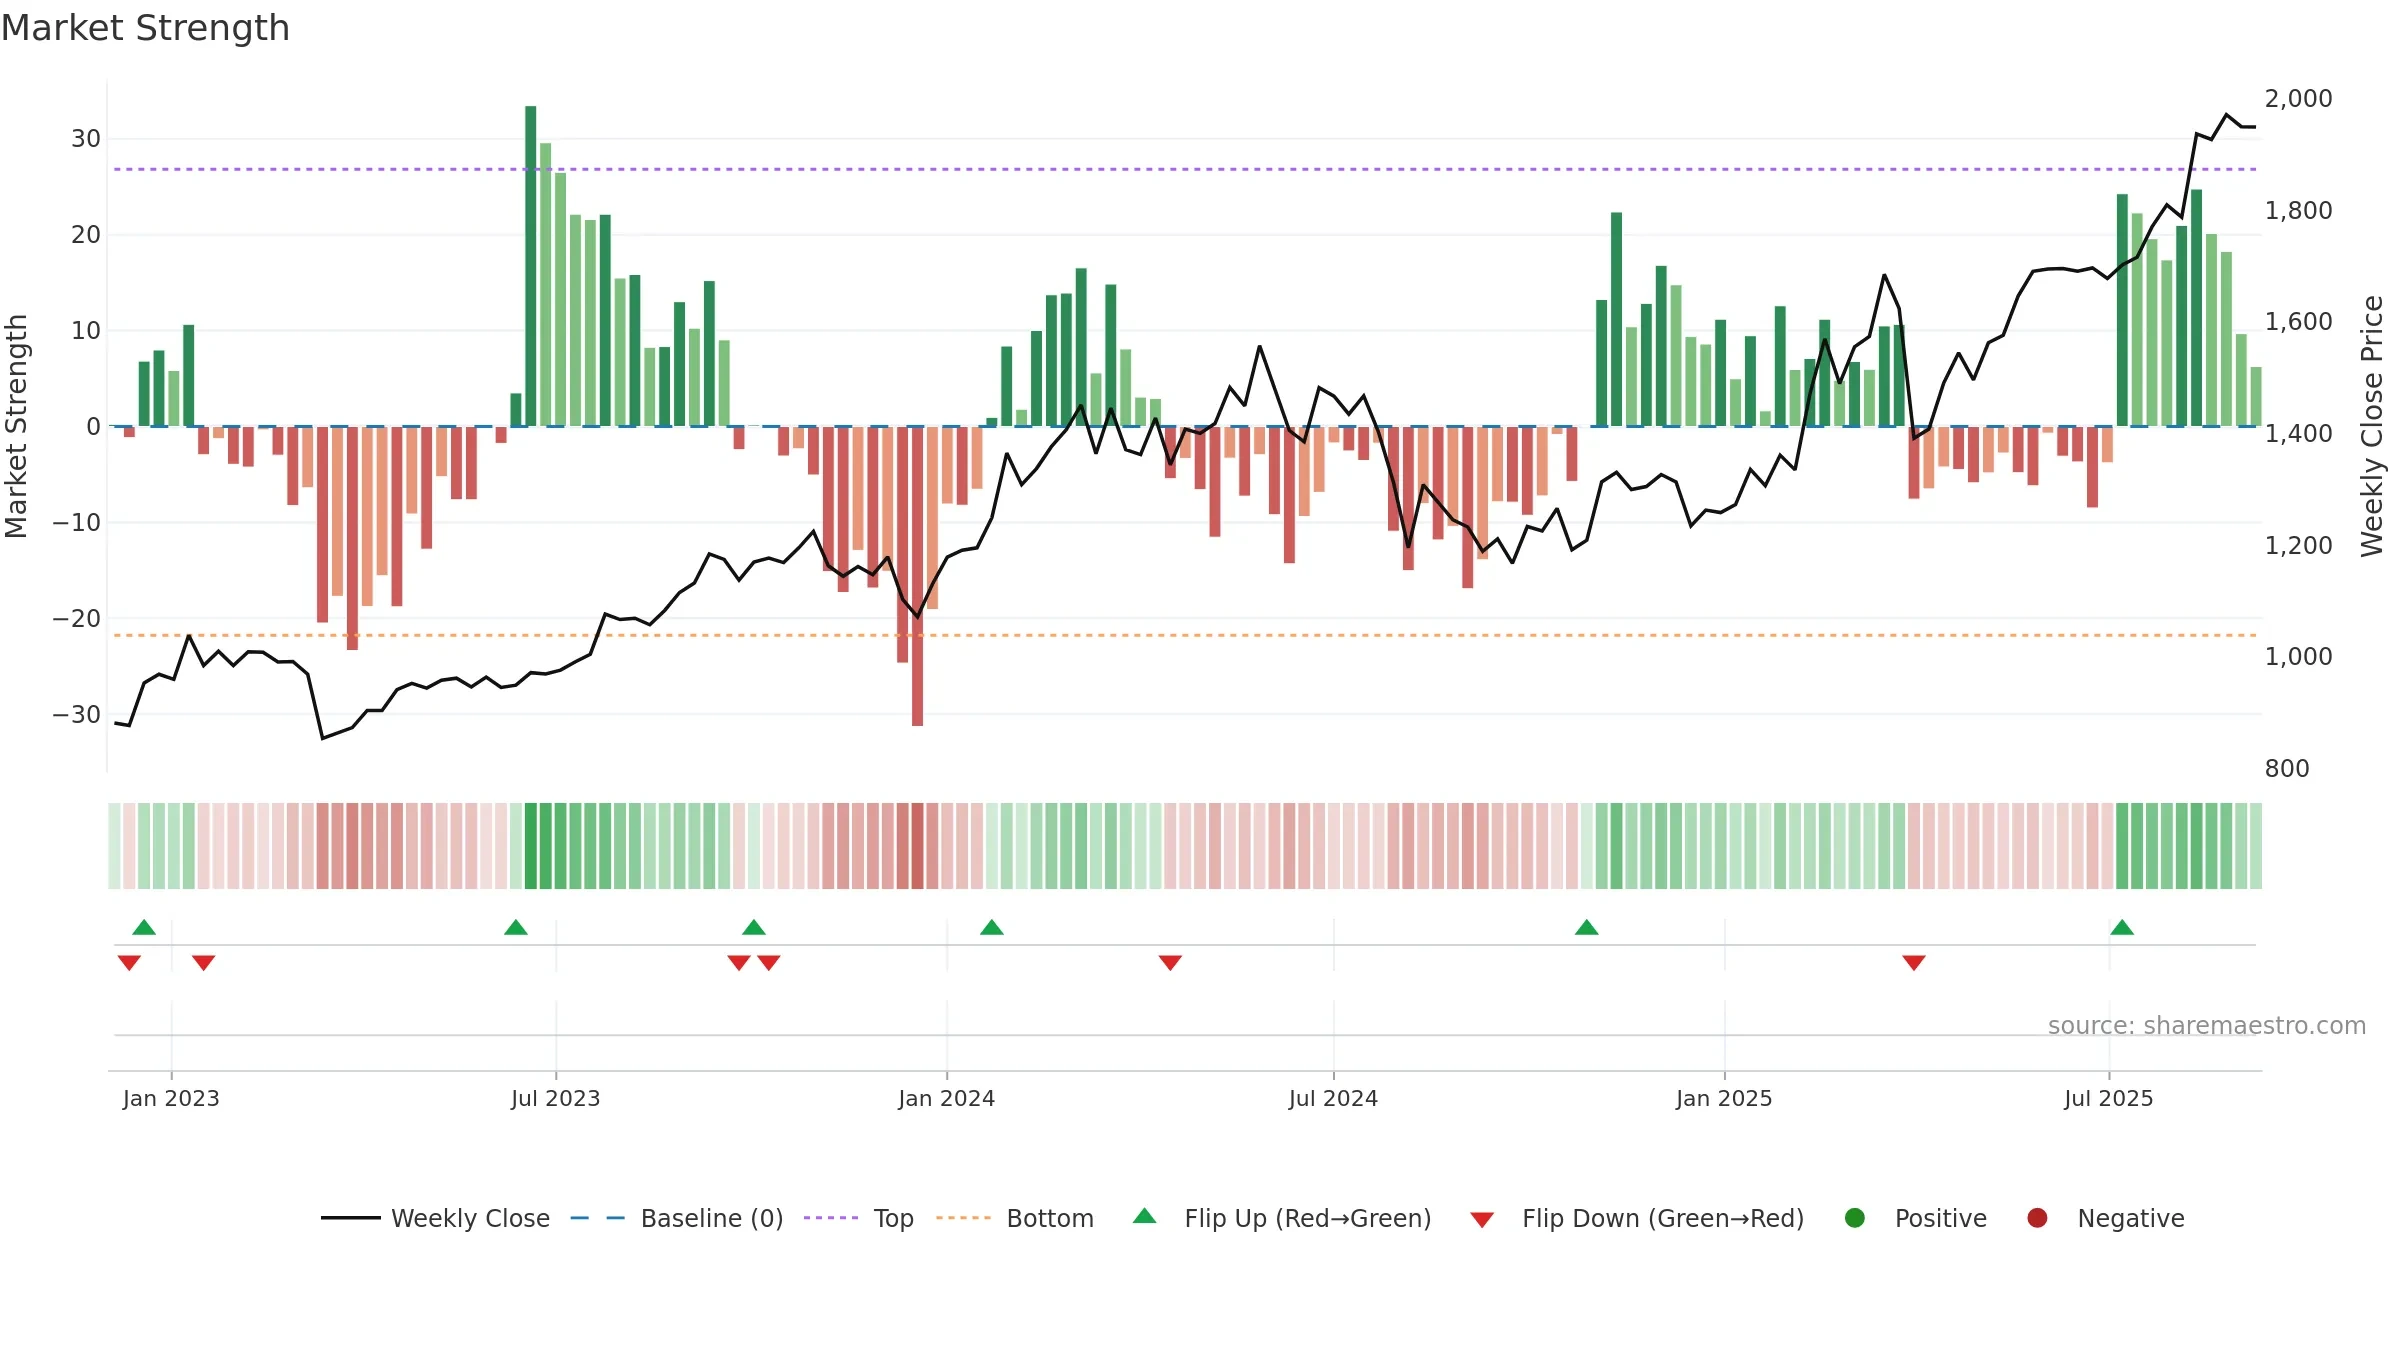Screen dimensions: 2400x1350
Task: Select the flip-down marker between Jan and Jul 2025
Action: [x=1914, y=962]
